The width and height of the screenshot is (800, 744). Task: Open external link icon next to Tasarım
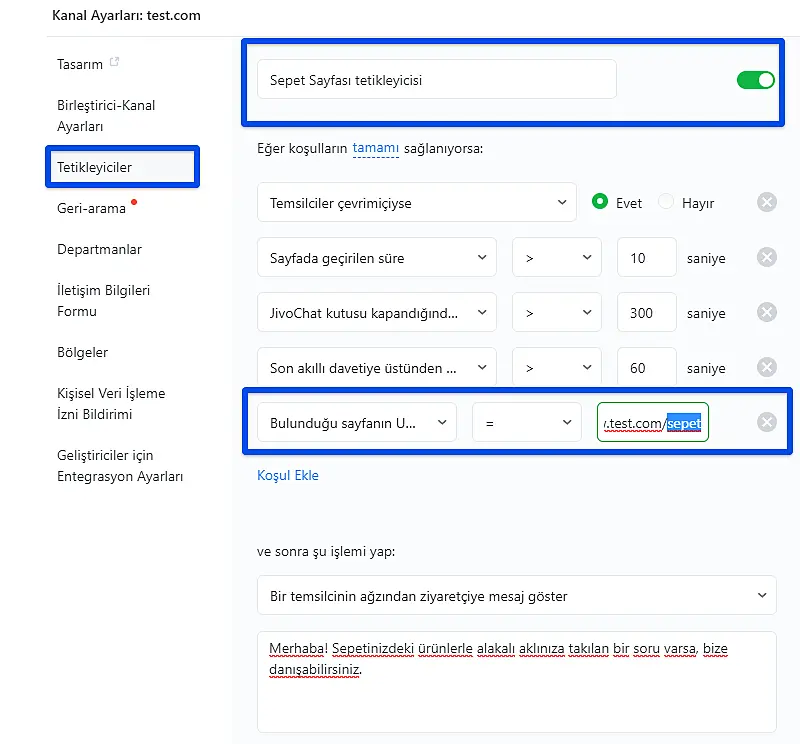pyautogui.click(x=115, y=63)
